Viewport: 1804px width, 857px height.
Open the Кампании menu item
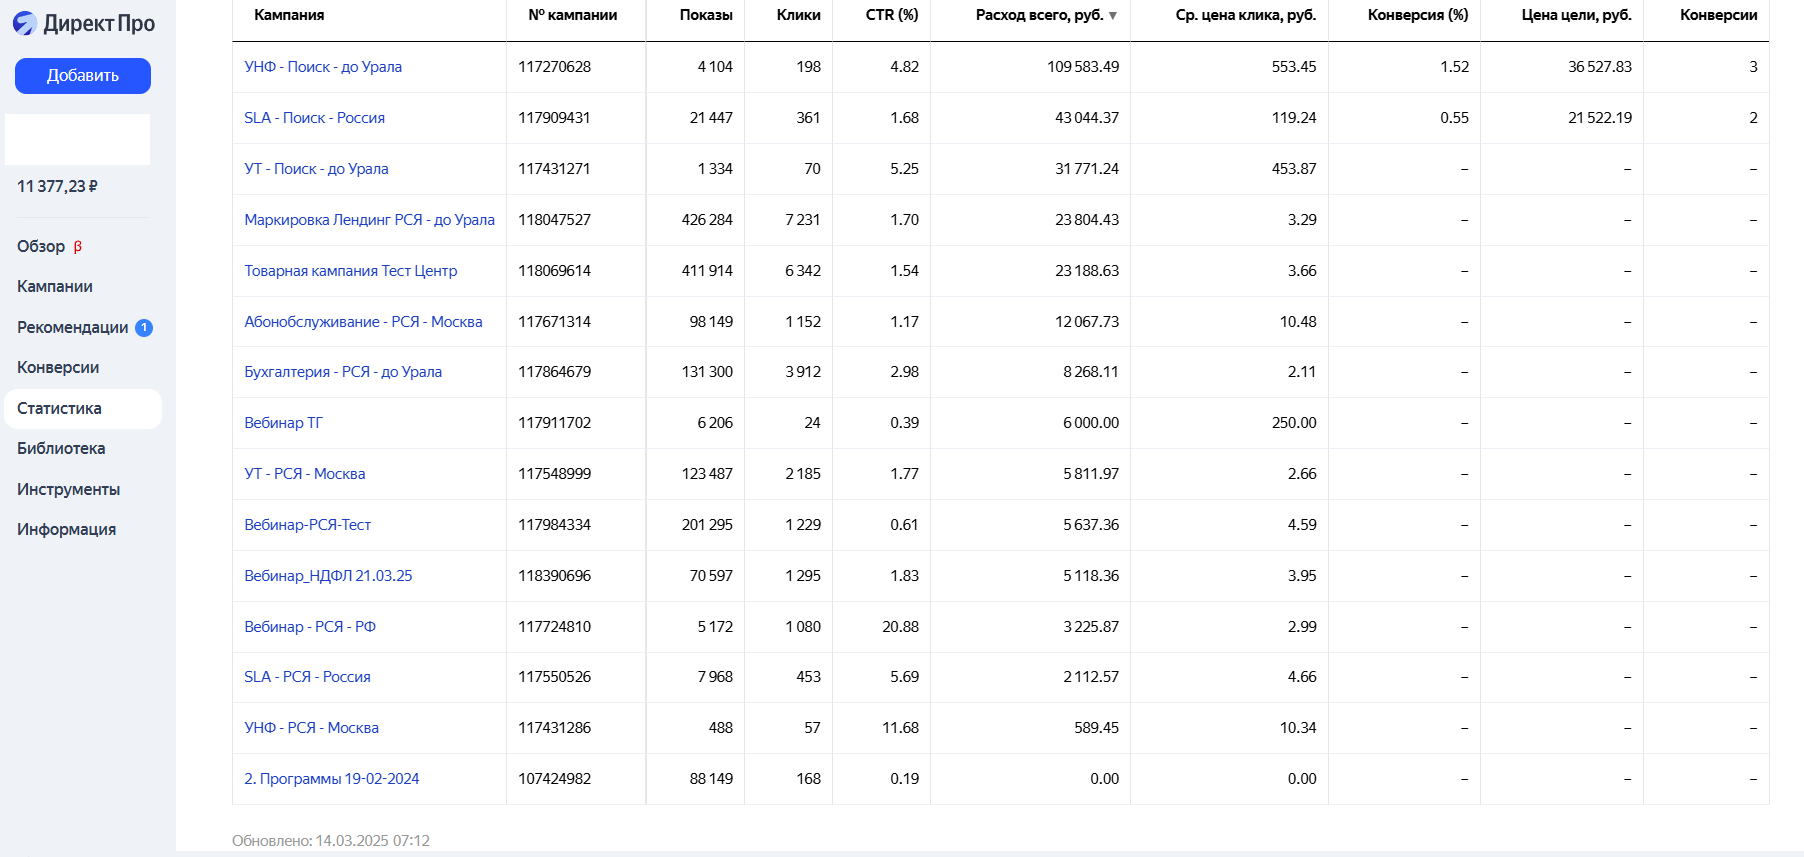(x=55, y=287)
